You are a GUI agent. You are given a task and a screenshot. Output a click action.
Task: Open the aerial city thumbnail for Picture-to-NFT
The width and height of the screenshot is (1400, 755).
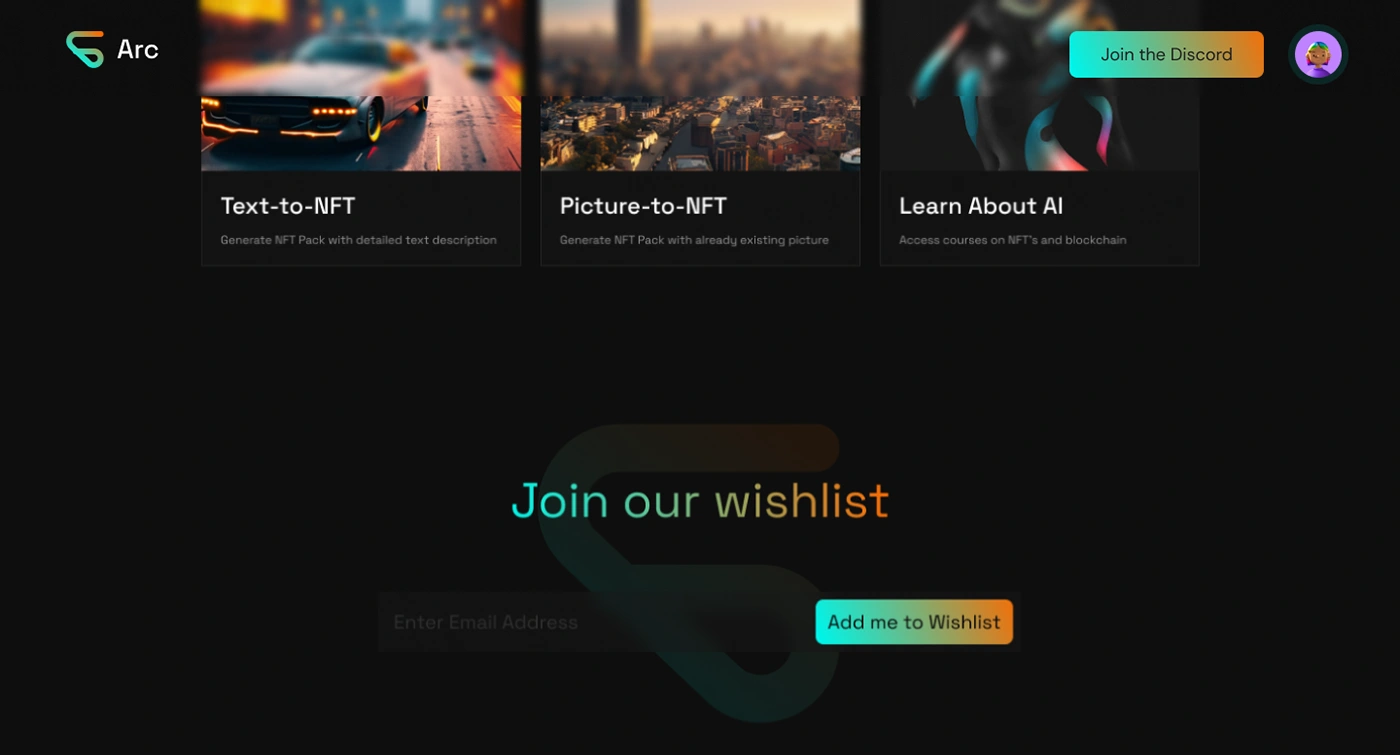700,85
